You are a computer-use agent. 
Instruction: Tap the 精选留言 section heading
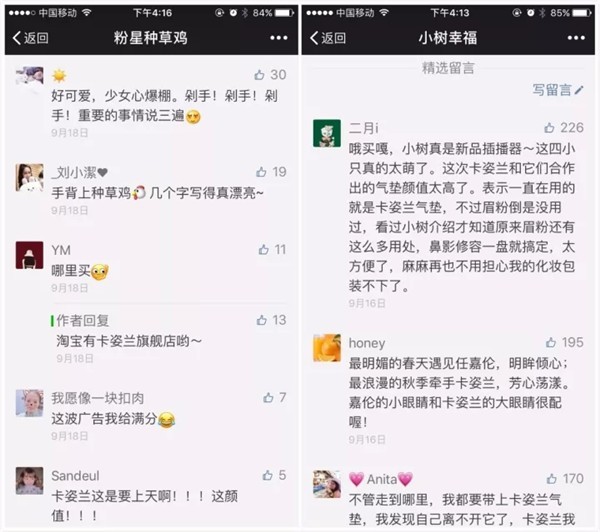448,68
